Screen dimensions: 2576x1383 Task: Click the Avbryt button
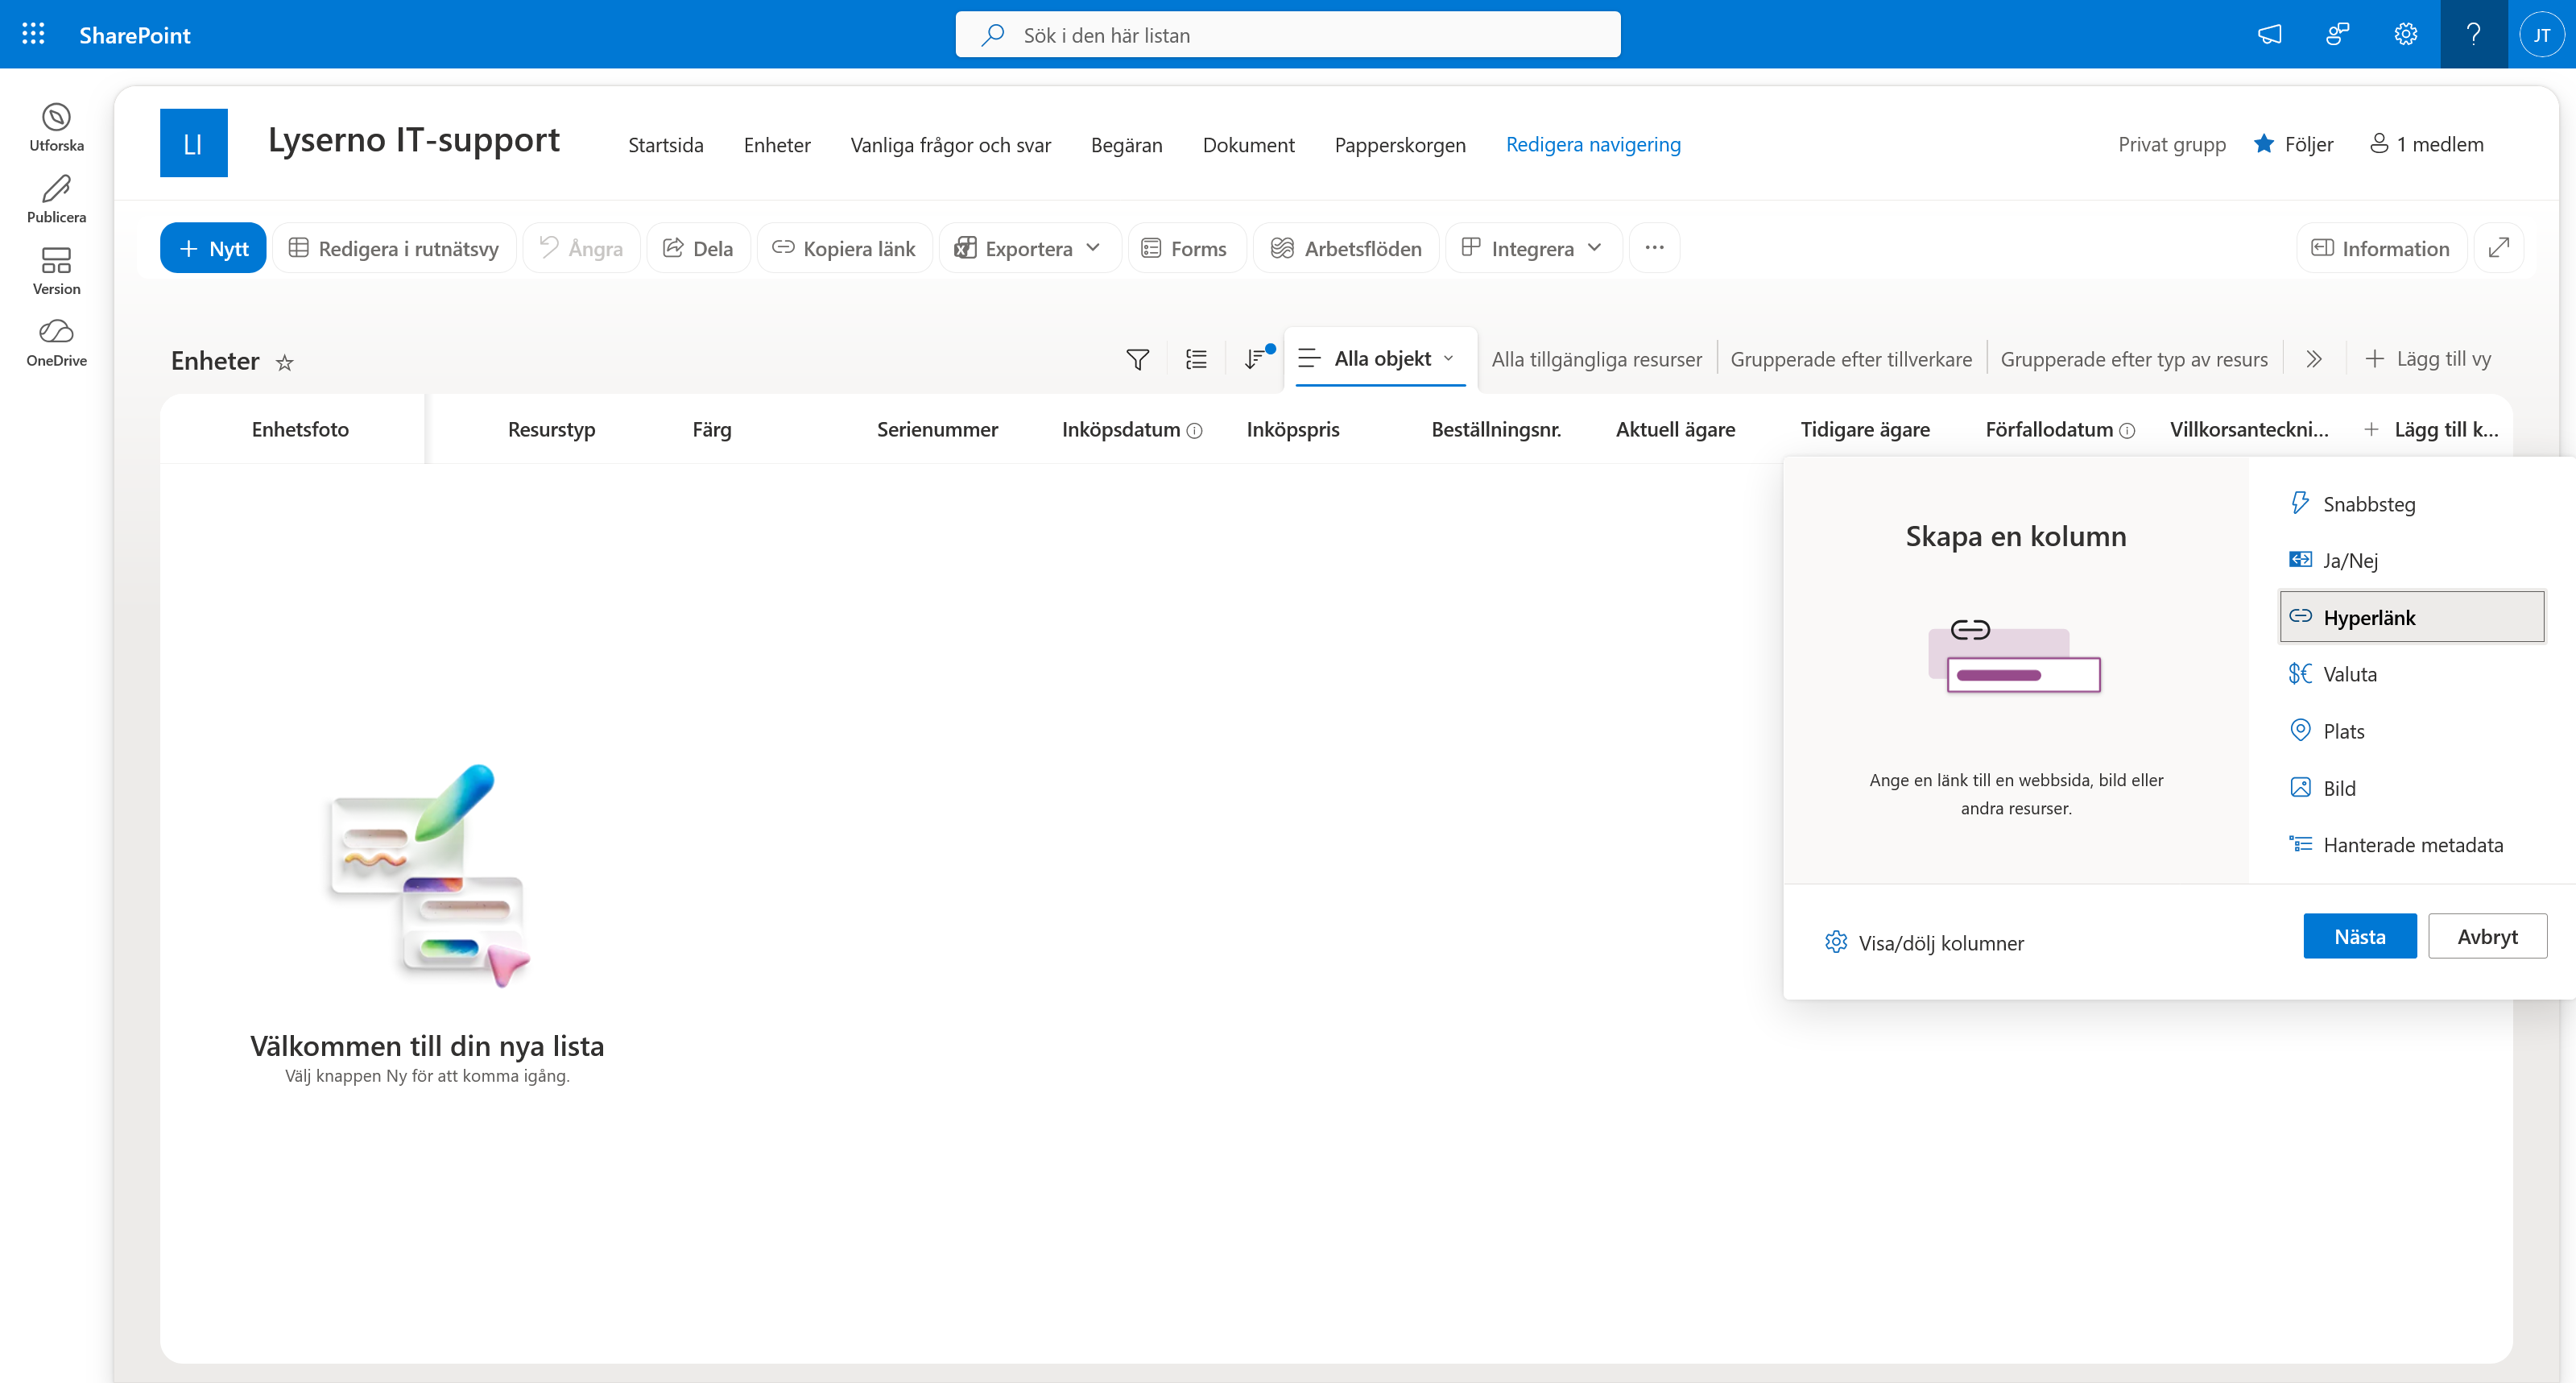tap(2488, 936)
